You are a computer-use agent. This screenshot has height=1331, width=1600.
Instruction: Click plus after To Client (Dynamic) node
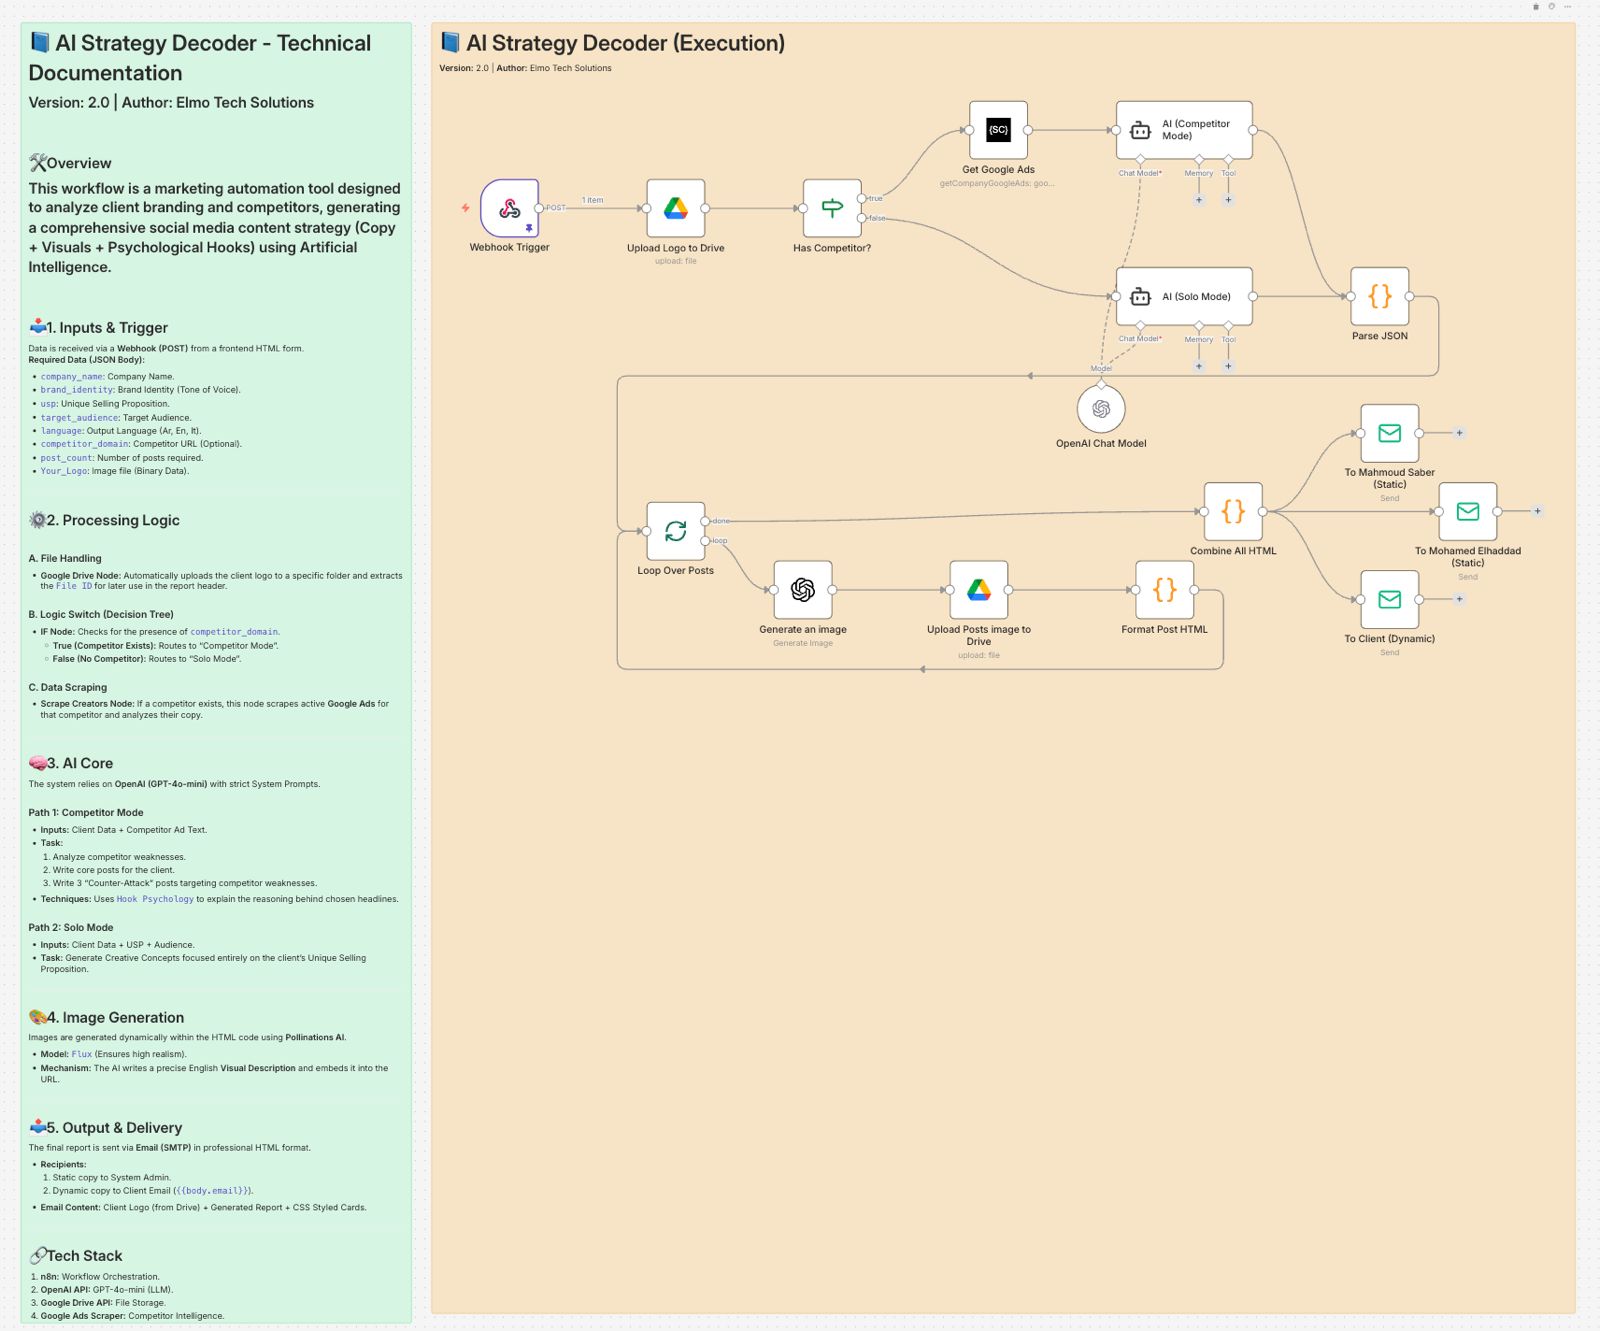tap(1459, 599)
